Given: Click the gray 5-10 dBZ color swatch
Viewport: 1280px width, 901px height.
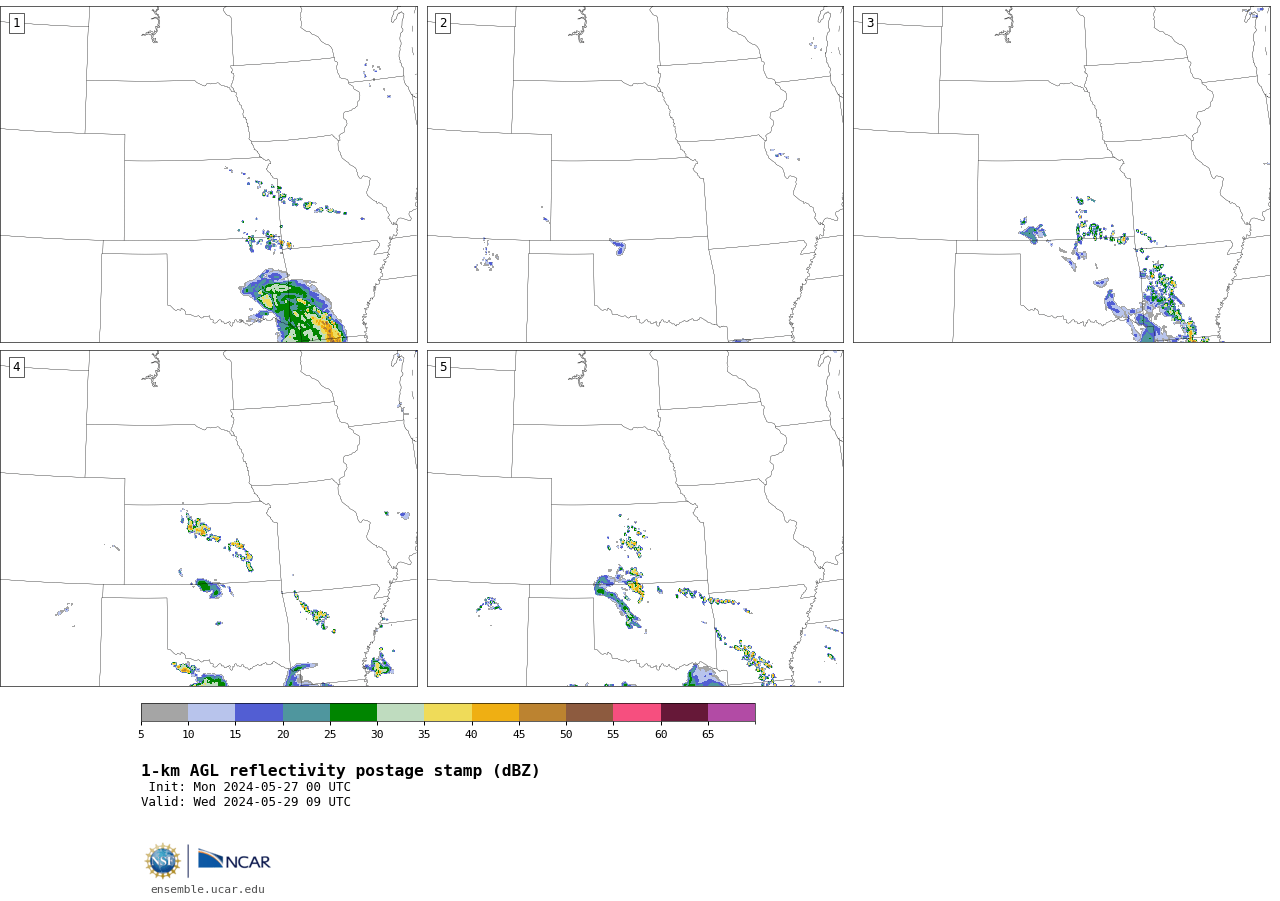Looking at the screenshot, I should click(164, 712).
